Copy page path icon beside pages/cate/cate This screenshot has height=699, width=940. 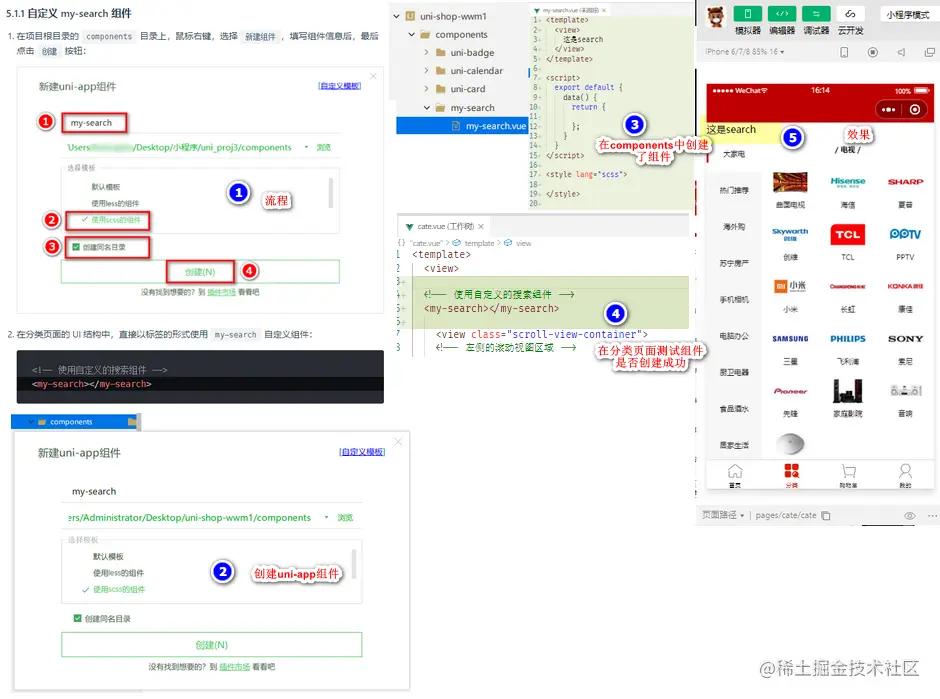coord(825,516)
